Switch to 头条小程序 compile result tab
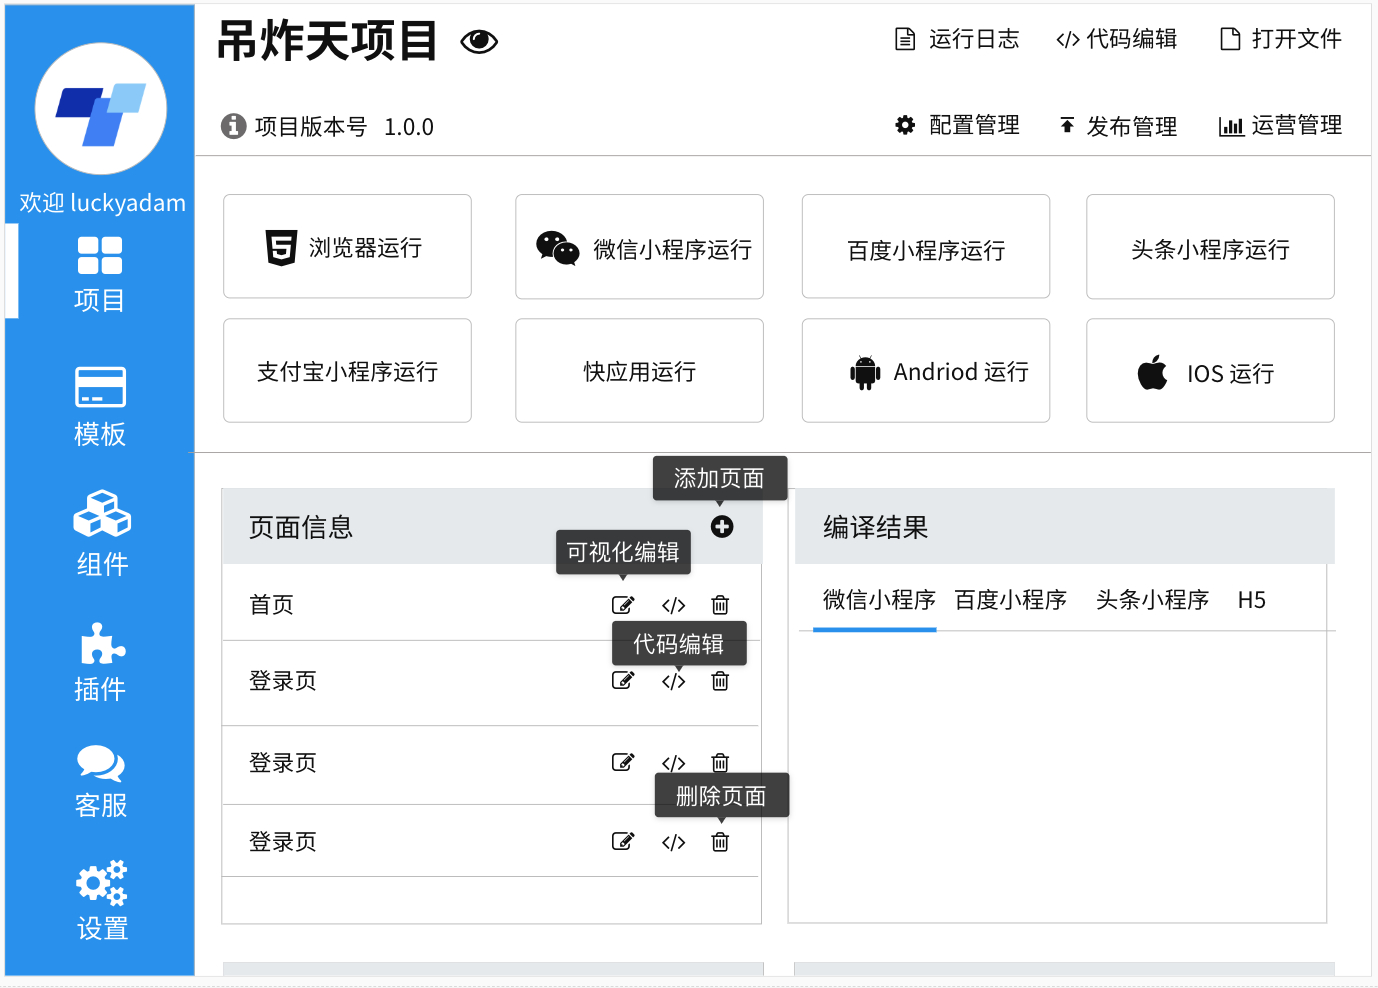The width and height of the screenshot is (1378, 988). 1152,600
